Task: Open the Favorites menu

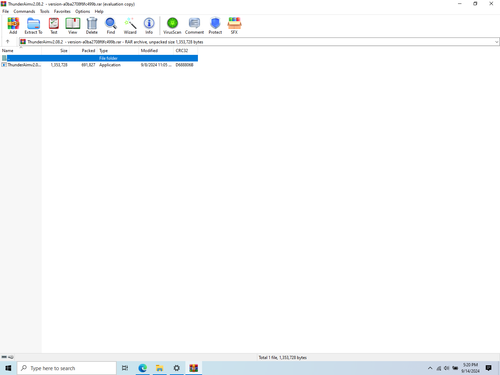Action: point(62,11)
